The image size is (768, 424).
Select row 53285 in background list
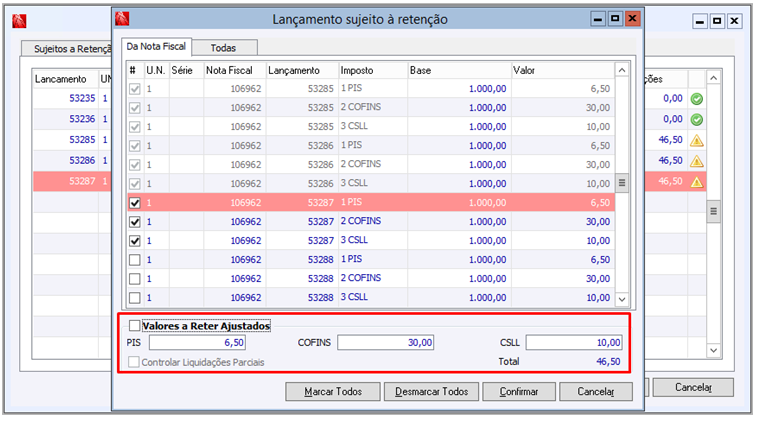click(72, 140)
